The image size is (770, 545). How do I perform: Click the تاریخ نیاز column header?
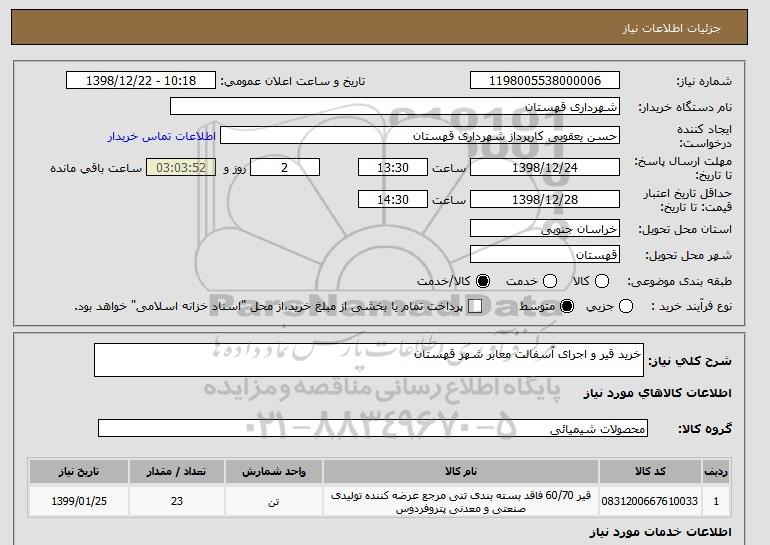pos(79,471)
